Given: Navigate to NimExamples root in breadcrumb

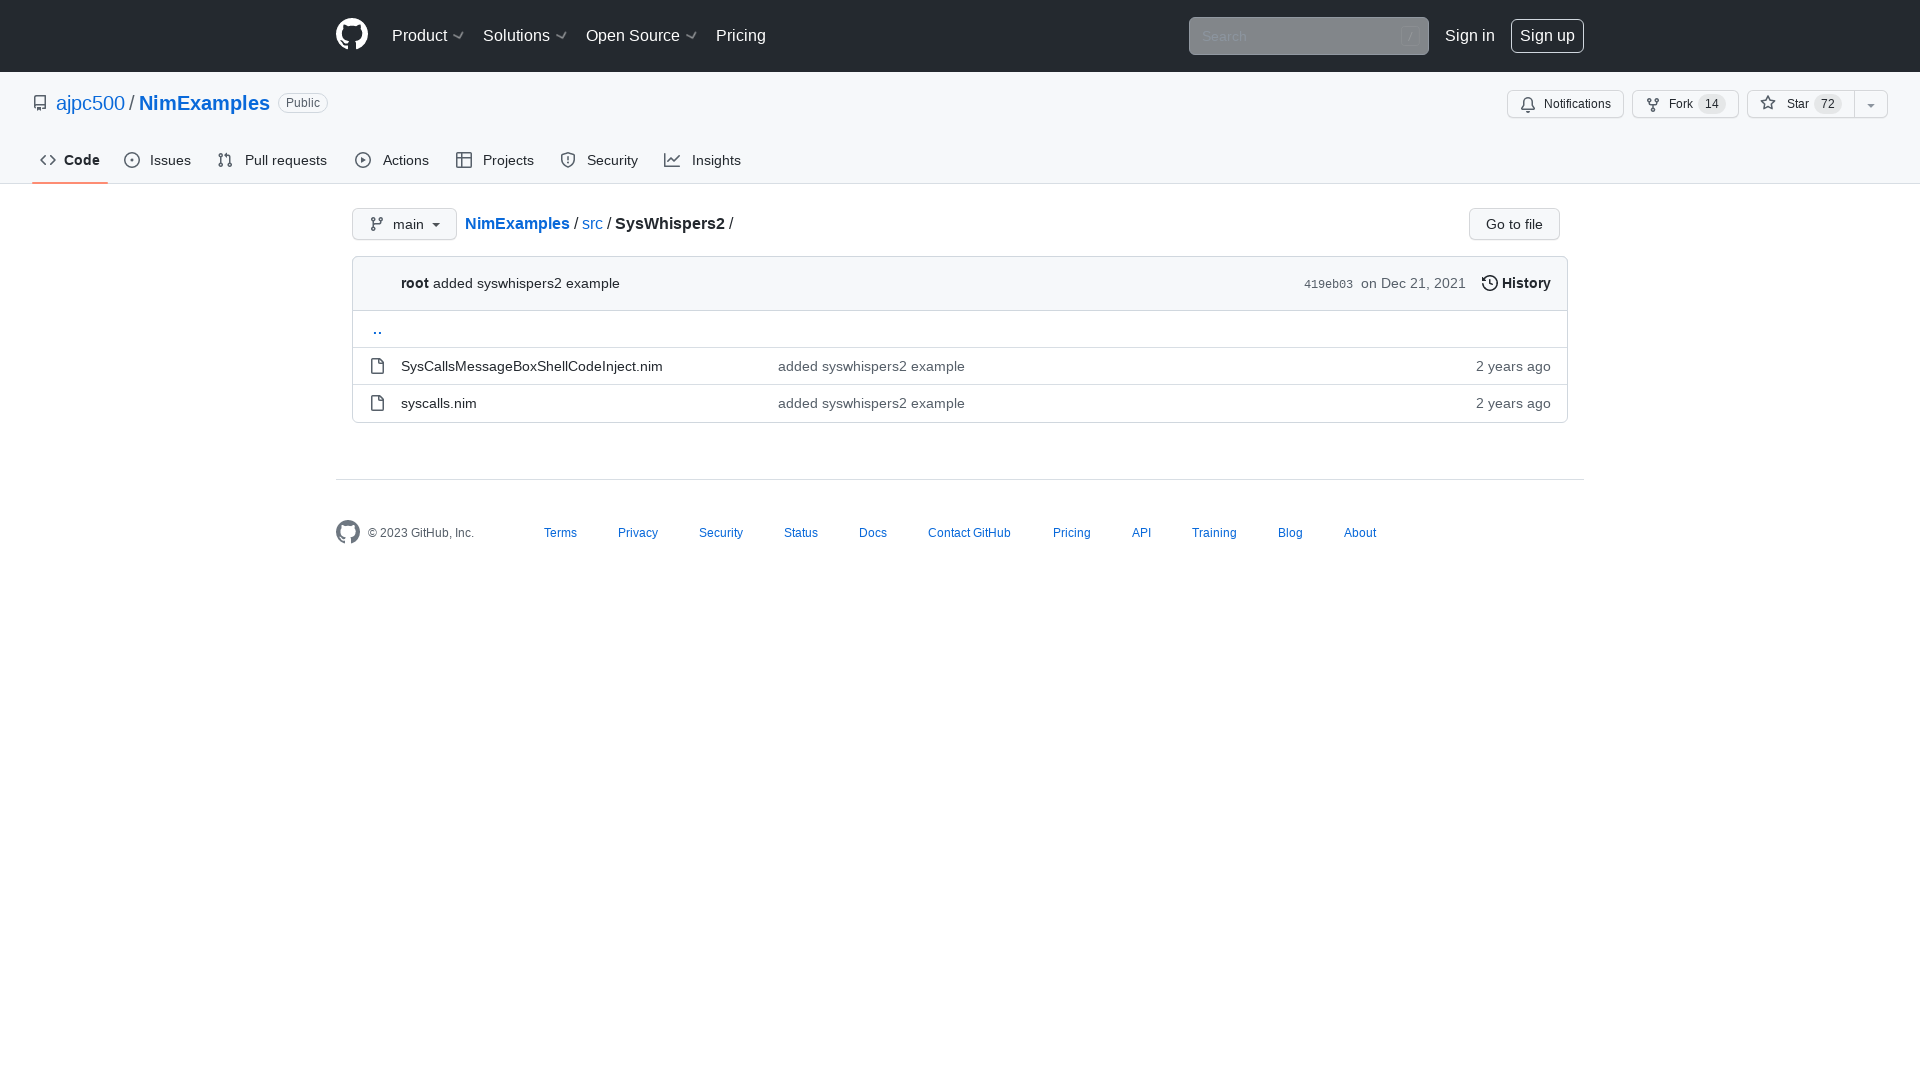Looking at the screenshot, I should (x=517, y=224).
